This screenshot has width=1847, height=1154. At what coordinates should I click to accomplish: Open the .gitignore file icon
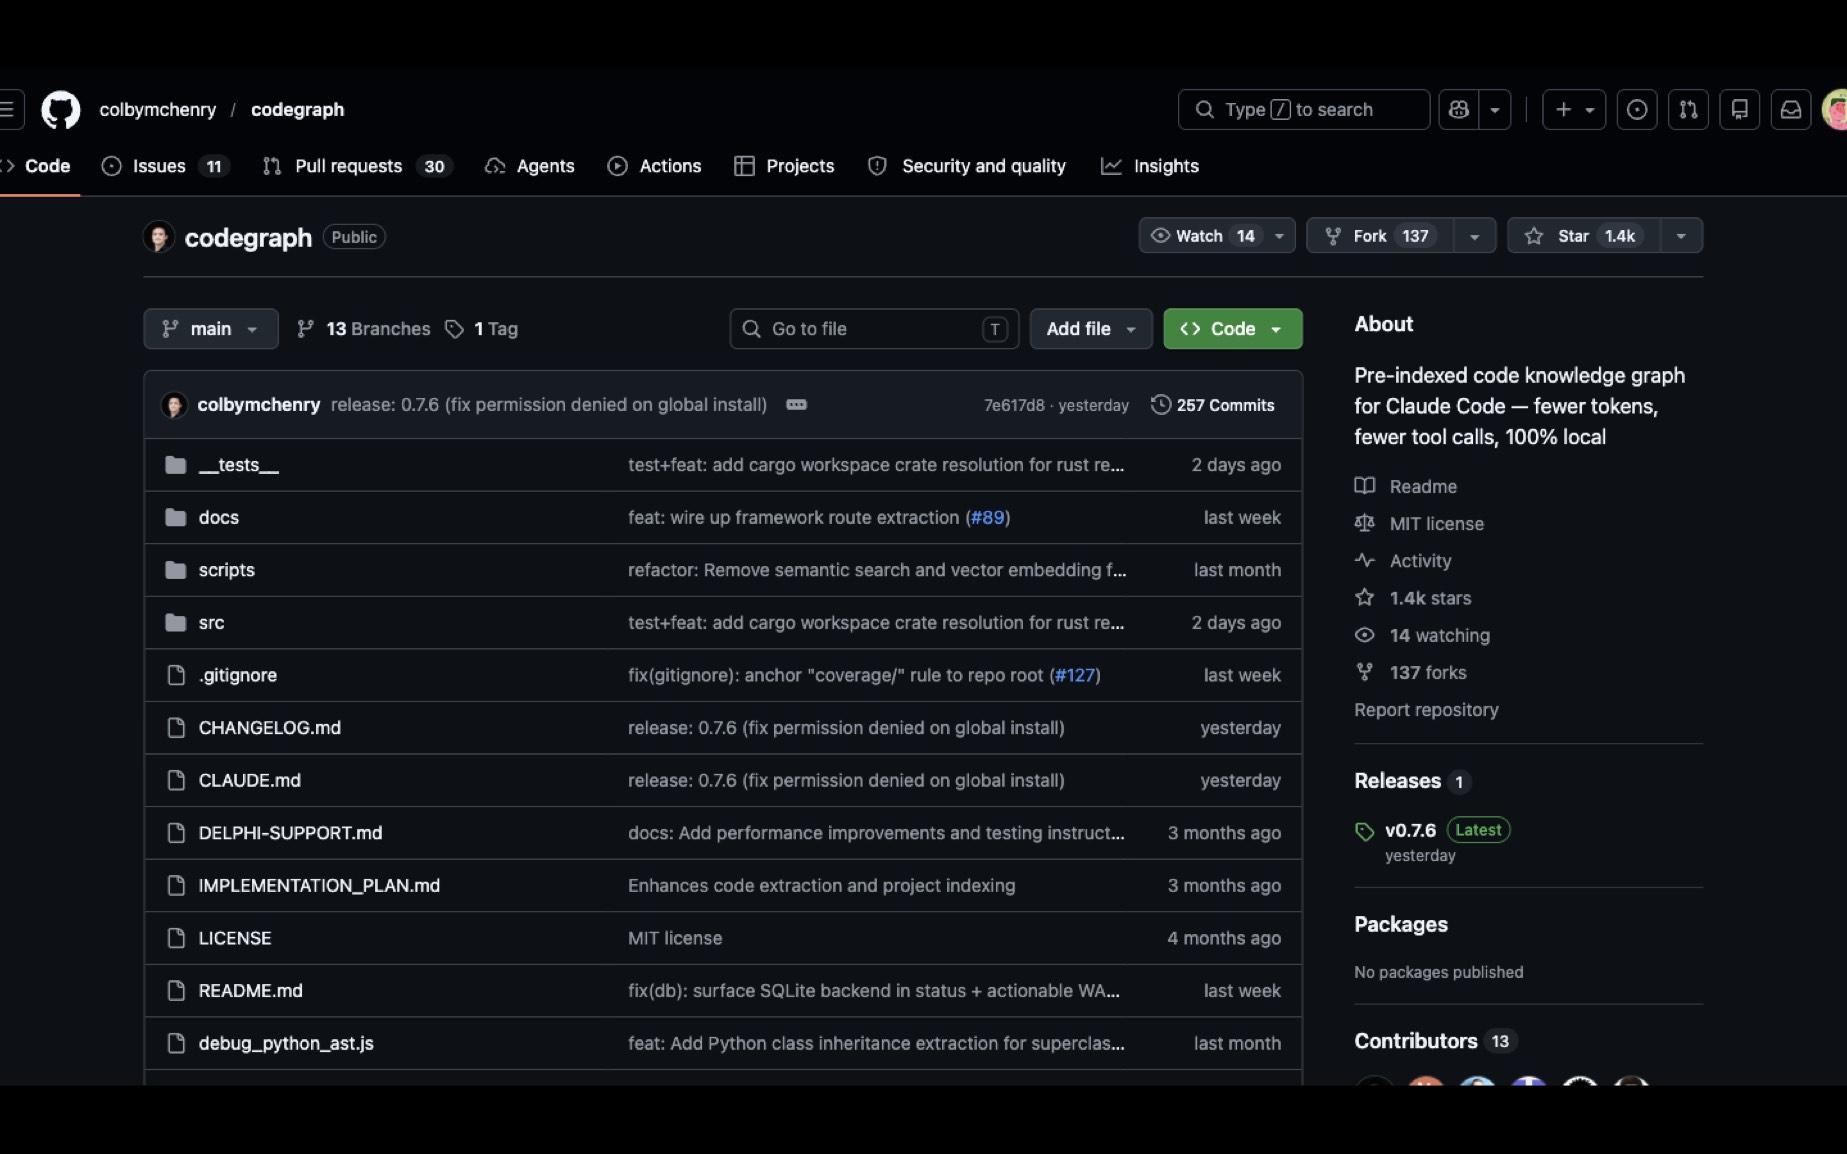[176, 675]
